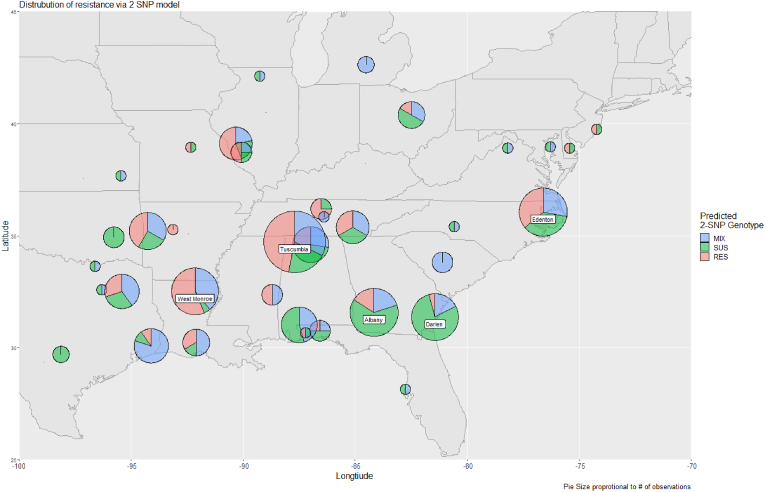Click the three-color pie in Ohio
The height and width of the screenshot is (492, 765).
click(x=411, y=115)
